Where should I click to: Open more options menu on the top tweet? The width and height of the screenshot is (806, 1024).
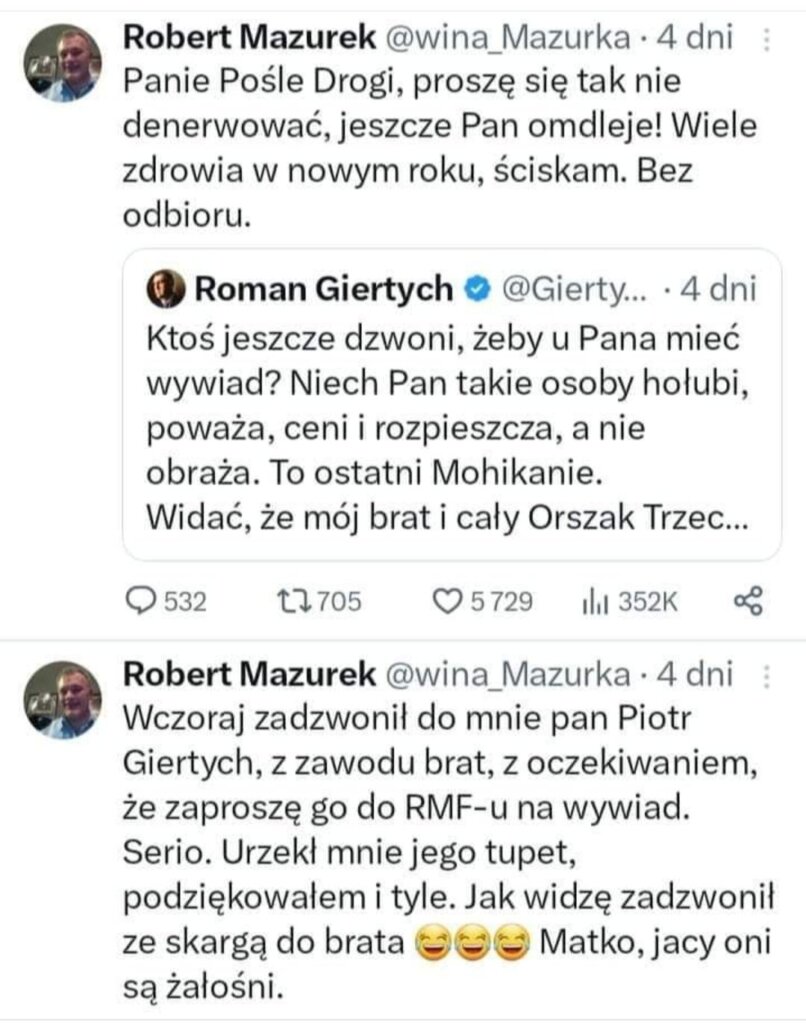click(766, 40)
